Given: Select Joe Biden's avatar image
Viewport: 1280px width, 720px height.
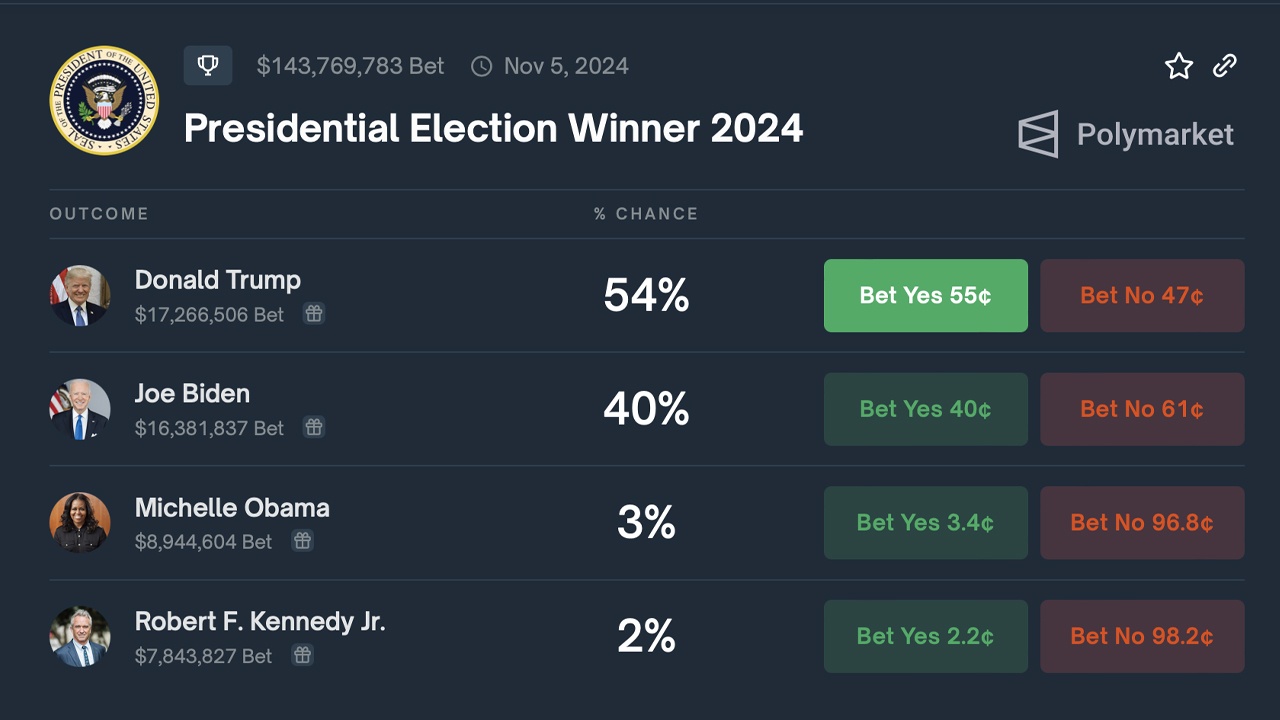Looking at the screenshot, I should point(80,409).
